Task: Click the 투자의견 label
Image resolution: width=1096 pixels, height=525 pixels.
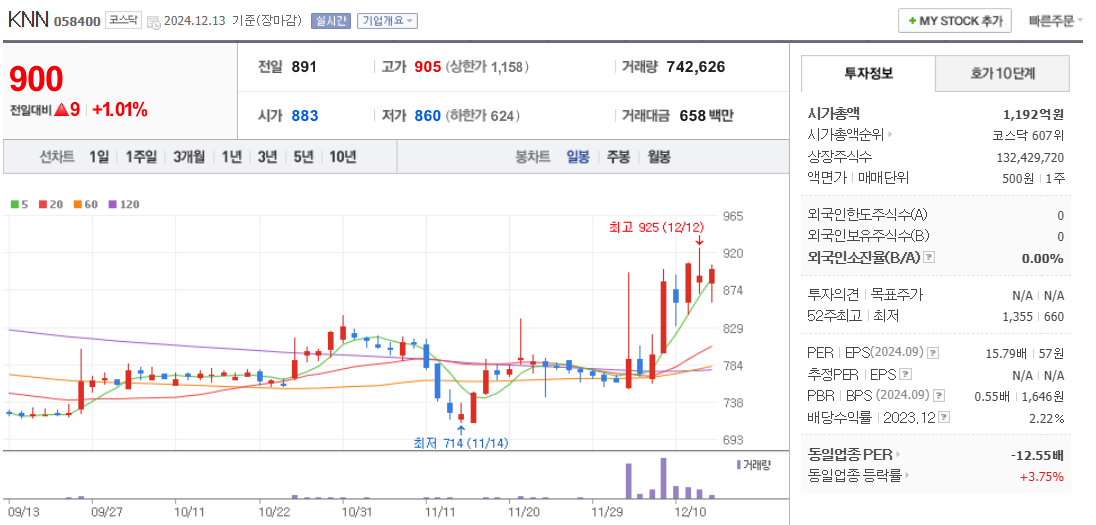Action: (833, 295)
